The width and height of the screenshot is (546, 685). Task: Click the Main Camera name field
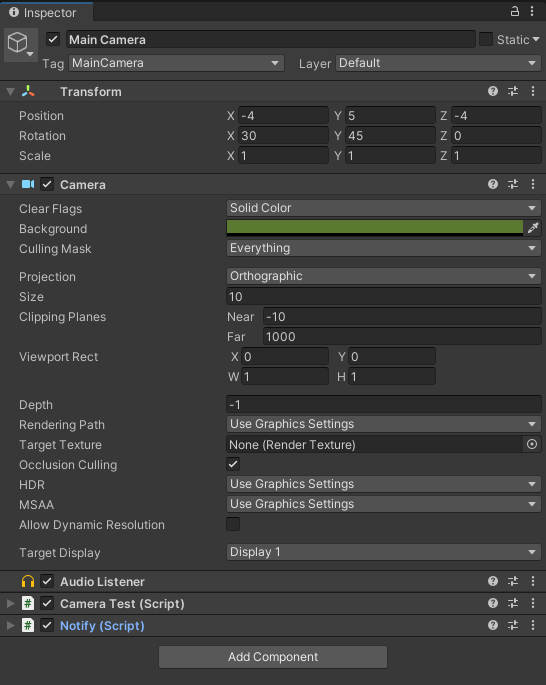pos(270,39)
